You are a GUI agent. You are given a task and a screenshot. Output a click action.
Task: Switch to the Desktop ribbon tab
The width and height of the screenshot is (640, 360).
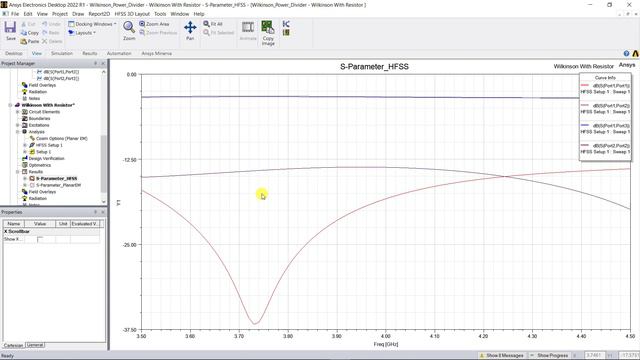(x=13, y=53)
